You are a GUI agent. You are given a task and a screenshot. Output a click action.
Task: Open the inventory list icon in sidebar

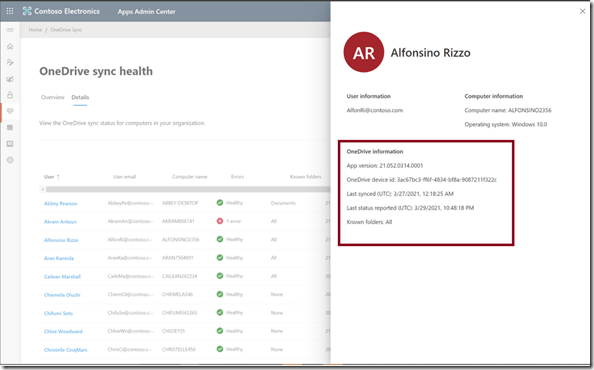(x=10, y=127)
